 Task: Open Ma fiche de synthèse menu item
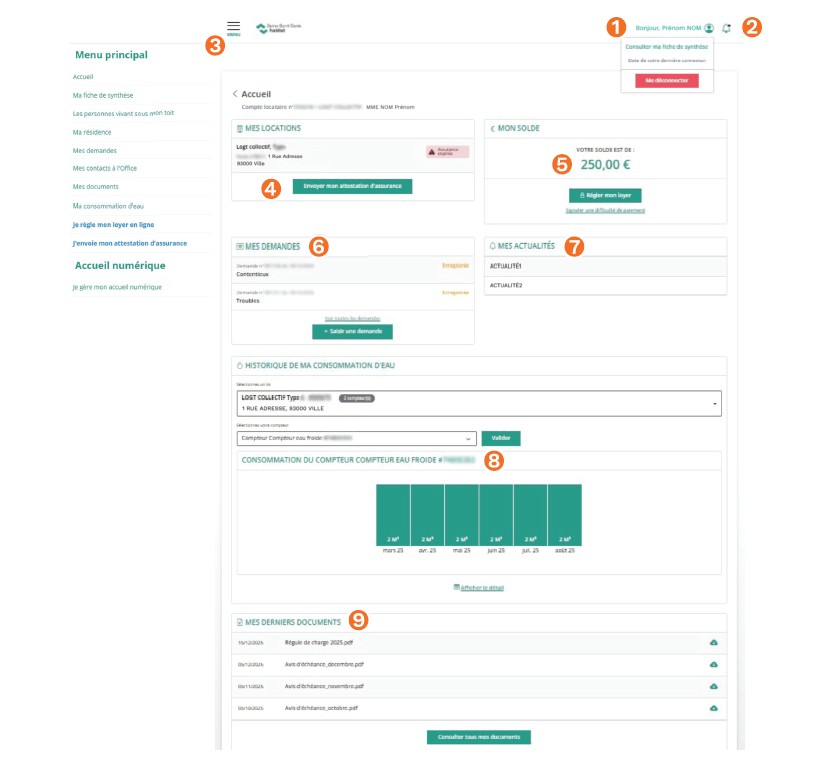[x=103, y=95]
